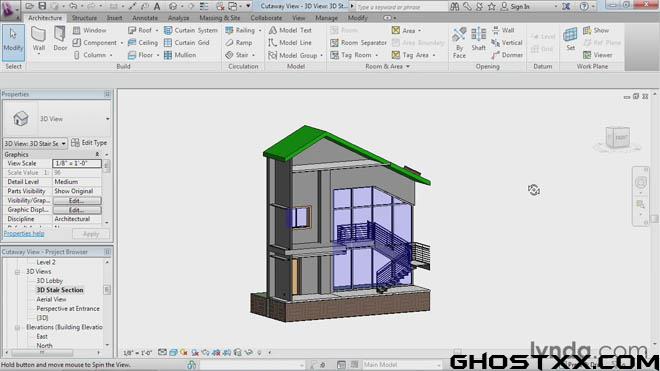Viewport: 660px width, 371px height.
Task: Open the Properties help link
Action: point(24,234)
